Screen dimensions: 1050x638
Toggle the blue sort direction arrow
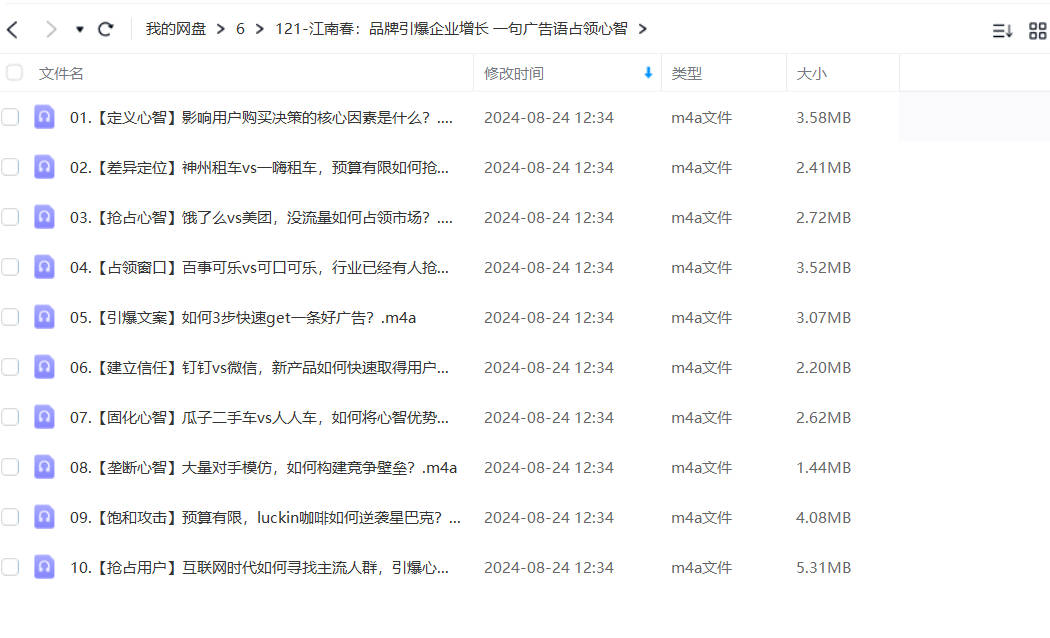click(x=648, y=73)
